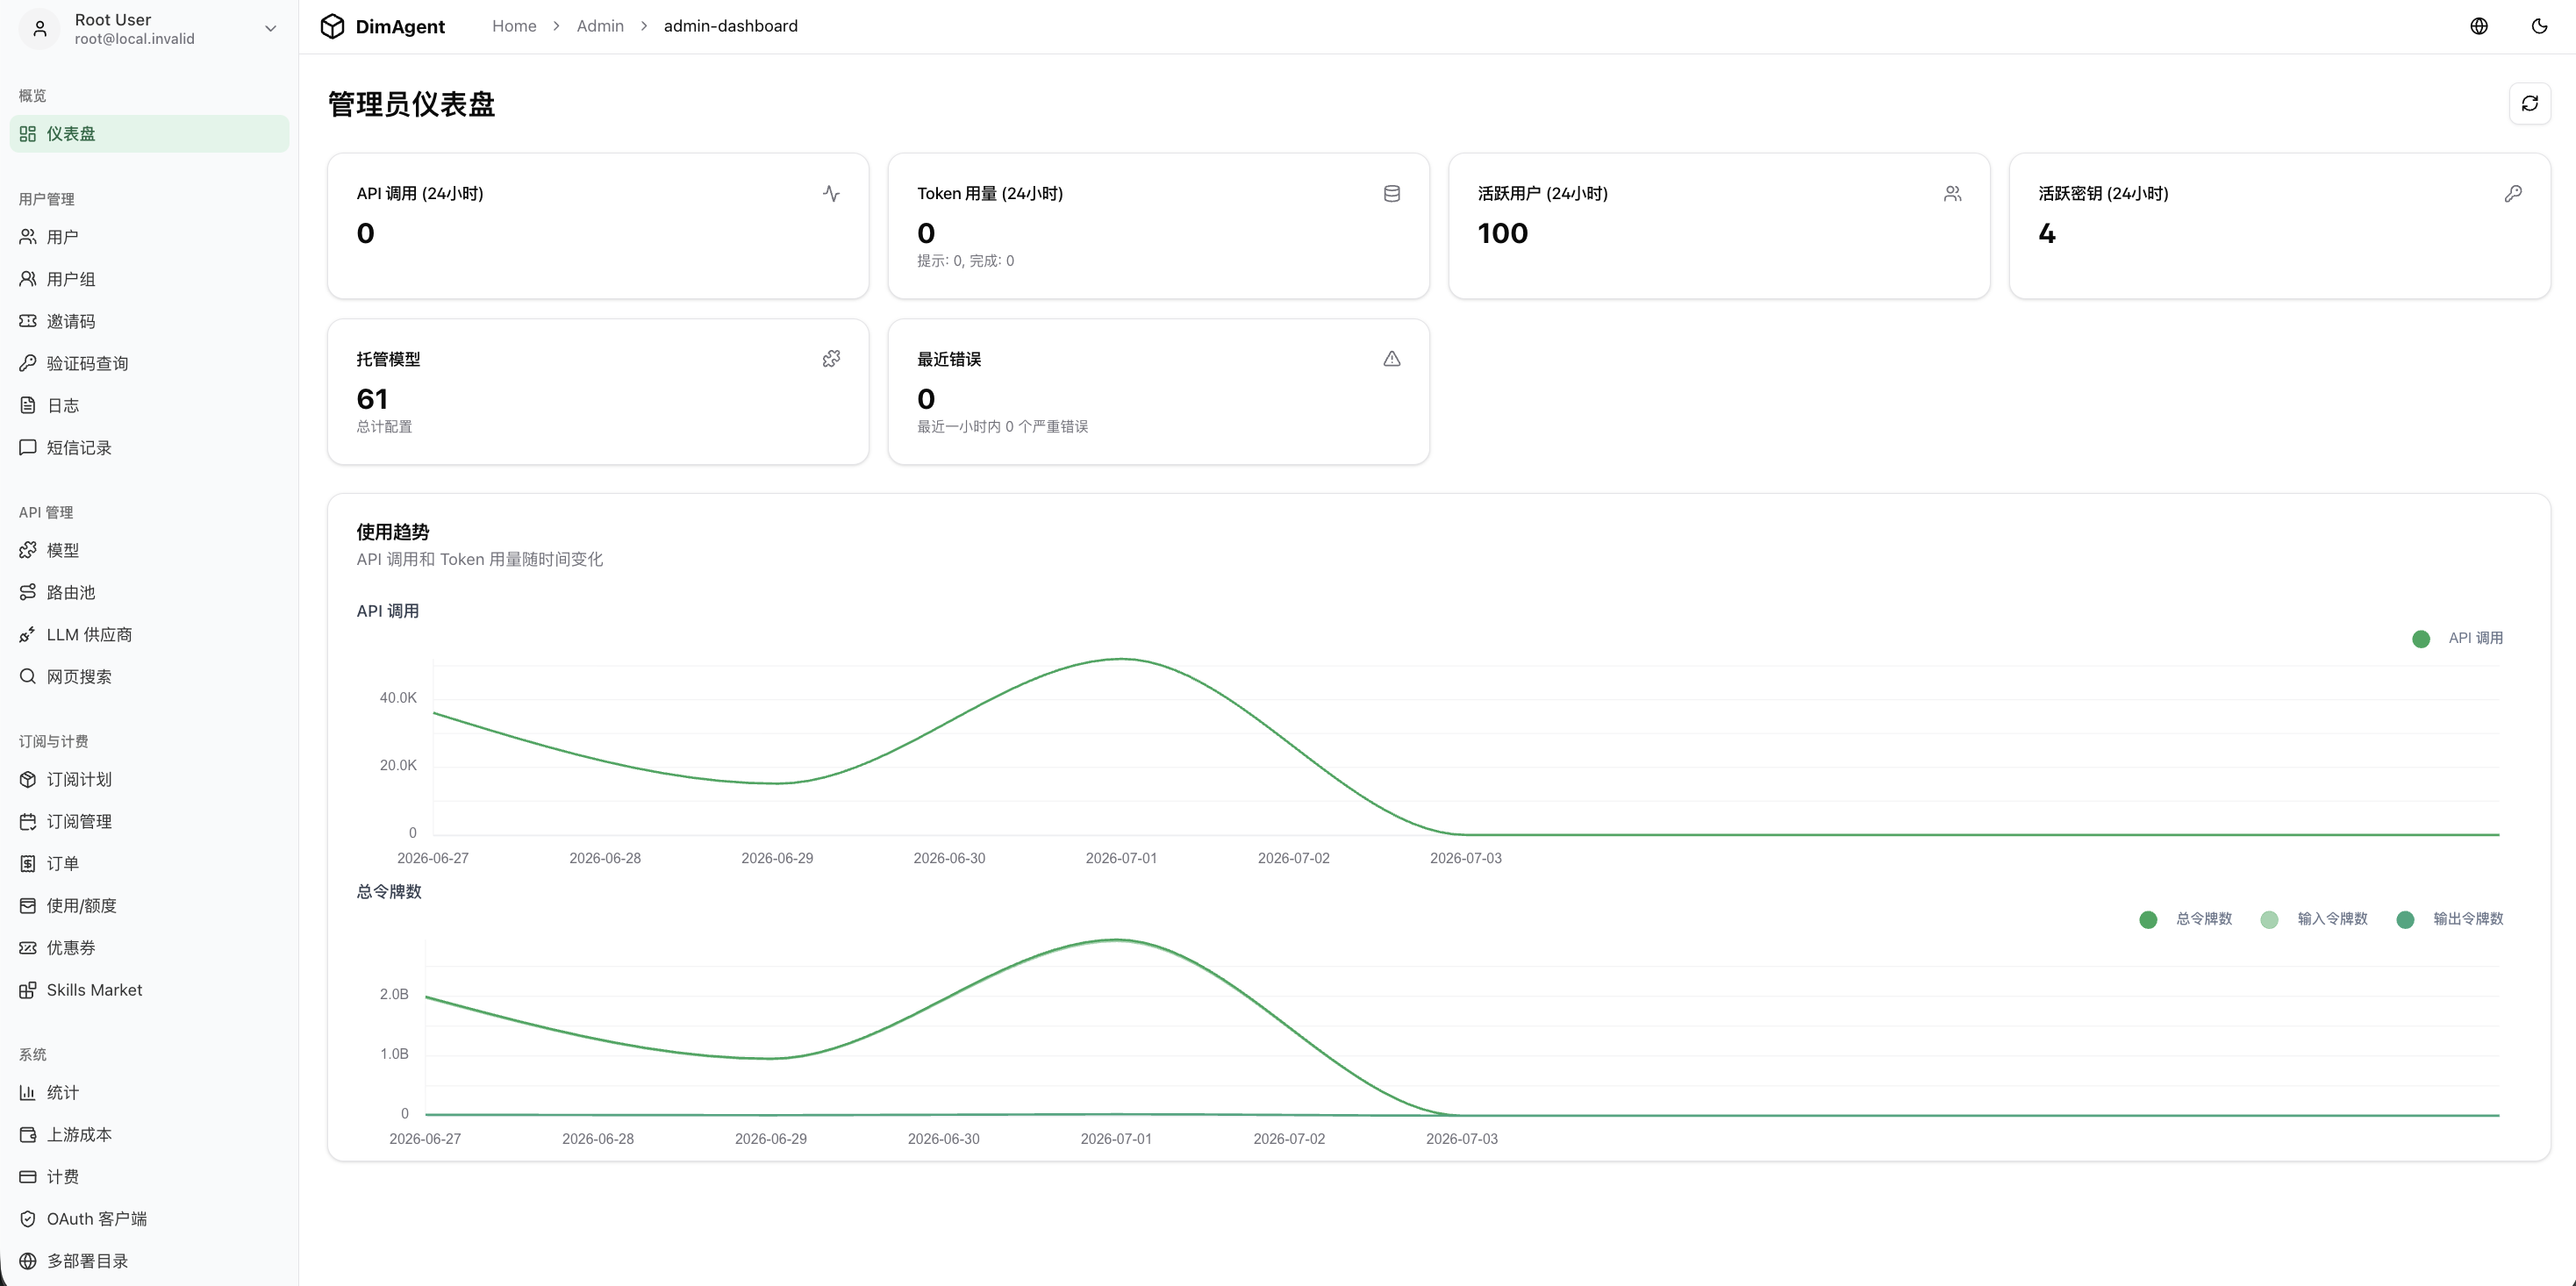Click the 计费 credit card icon
This screenshot has width=2576, height=1286.
coord(28,1176)
